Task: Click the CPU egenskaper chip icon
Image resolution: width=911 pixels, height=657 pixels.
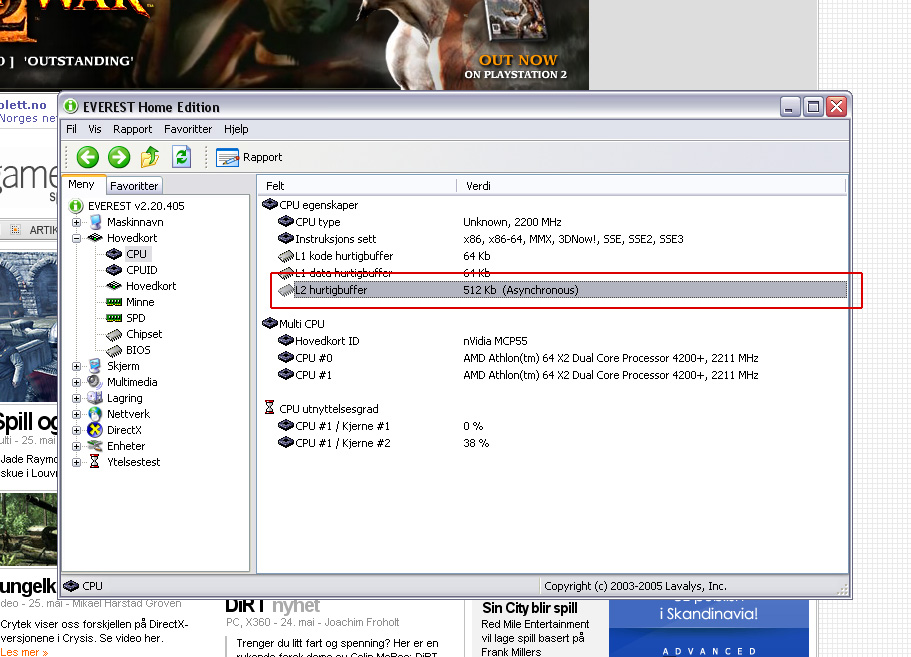Action: tap(270, 204)
